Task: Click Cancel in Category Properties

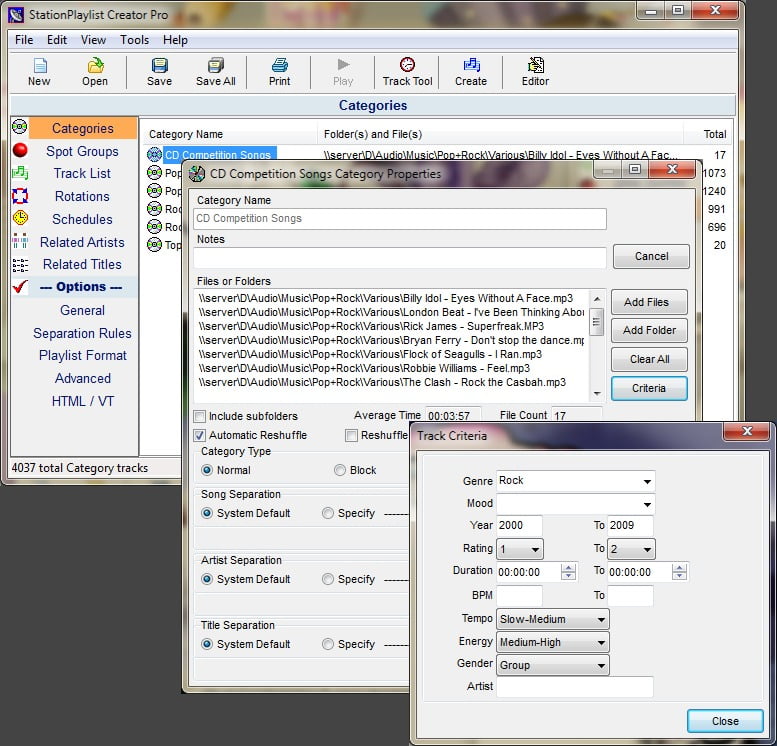Action: [x=651, y=256]
